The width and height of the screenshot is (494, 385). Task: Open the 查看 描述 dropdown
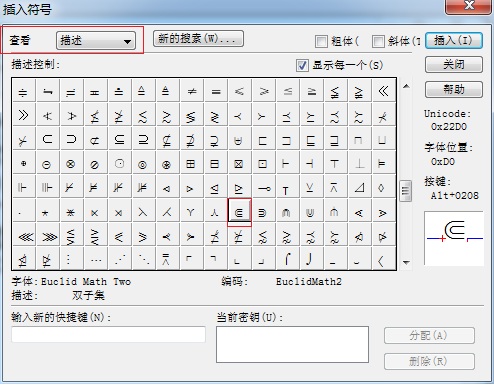[96, 41]
